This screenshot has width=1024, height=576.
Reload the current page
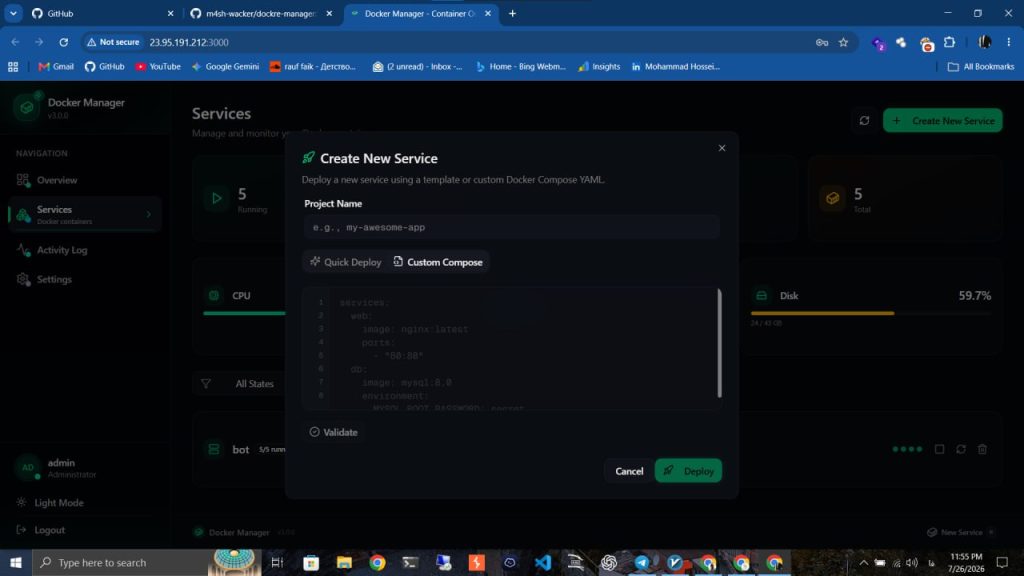63,42
